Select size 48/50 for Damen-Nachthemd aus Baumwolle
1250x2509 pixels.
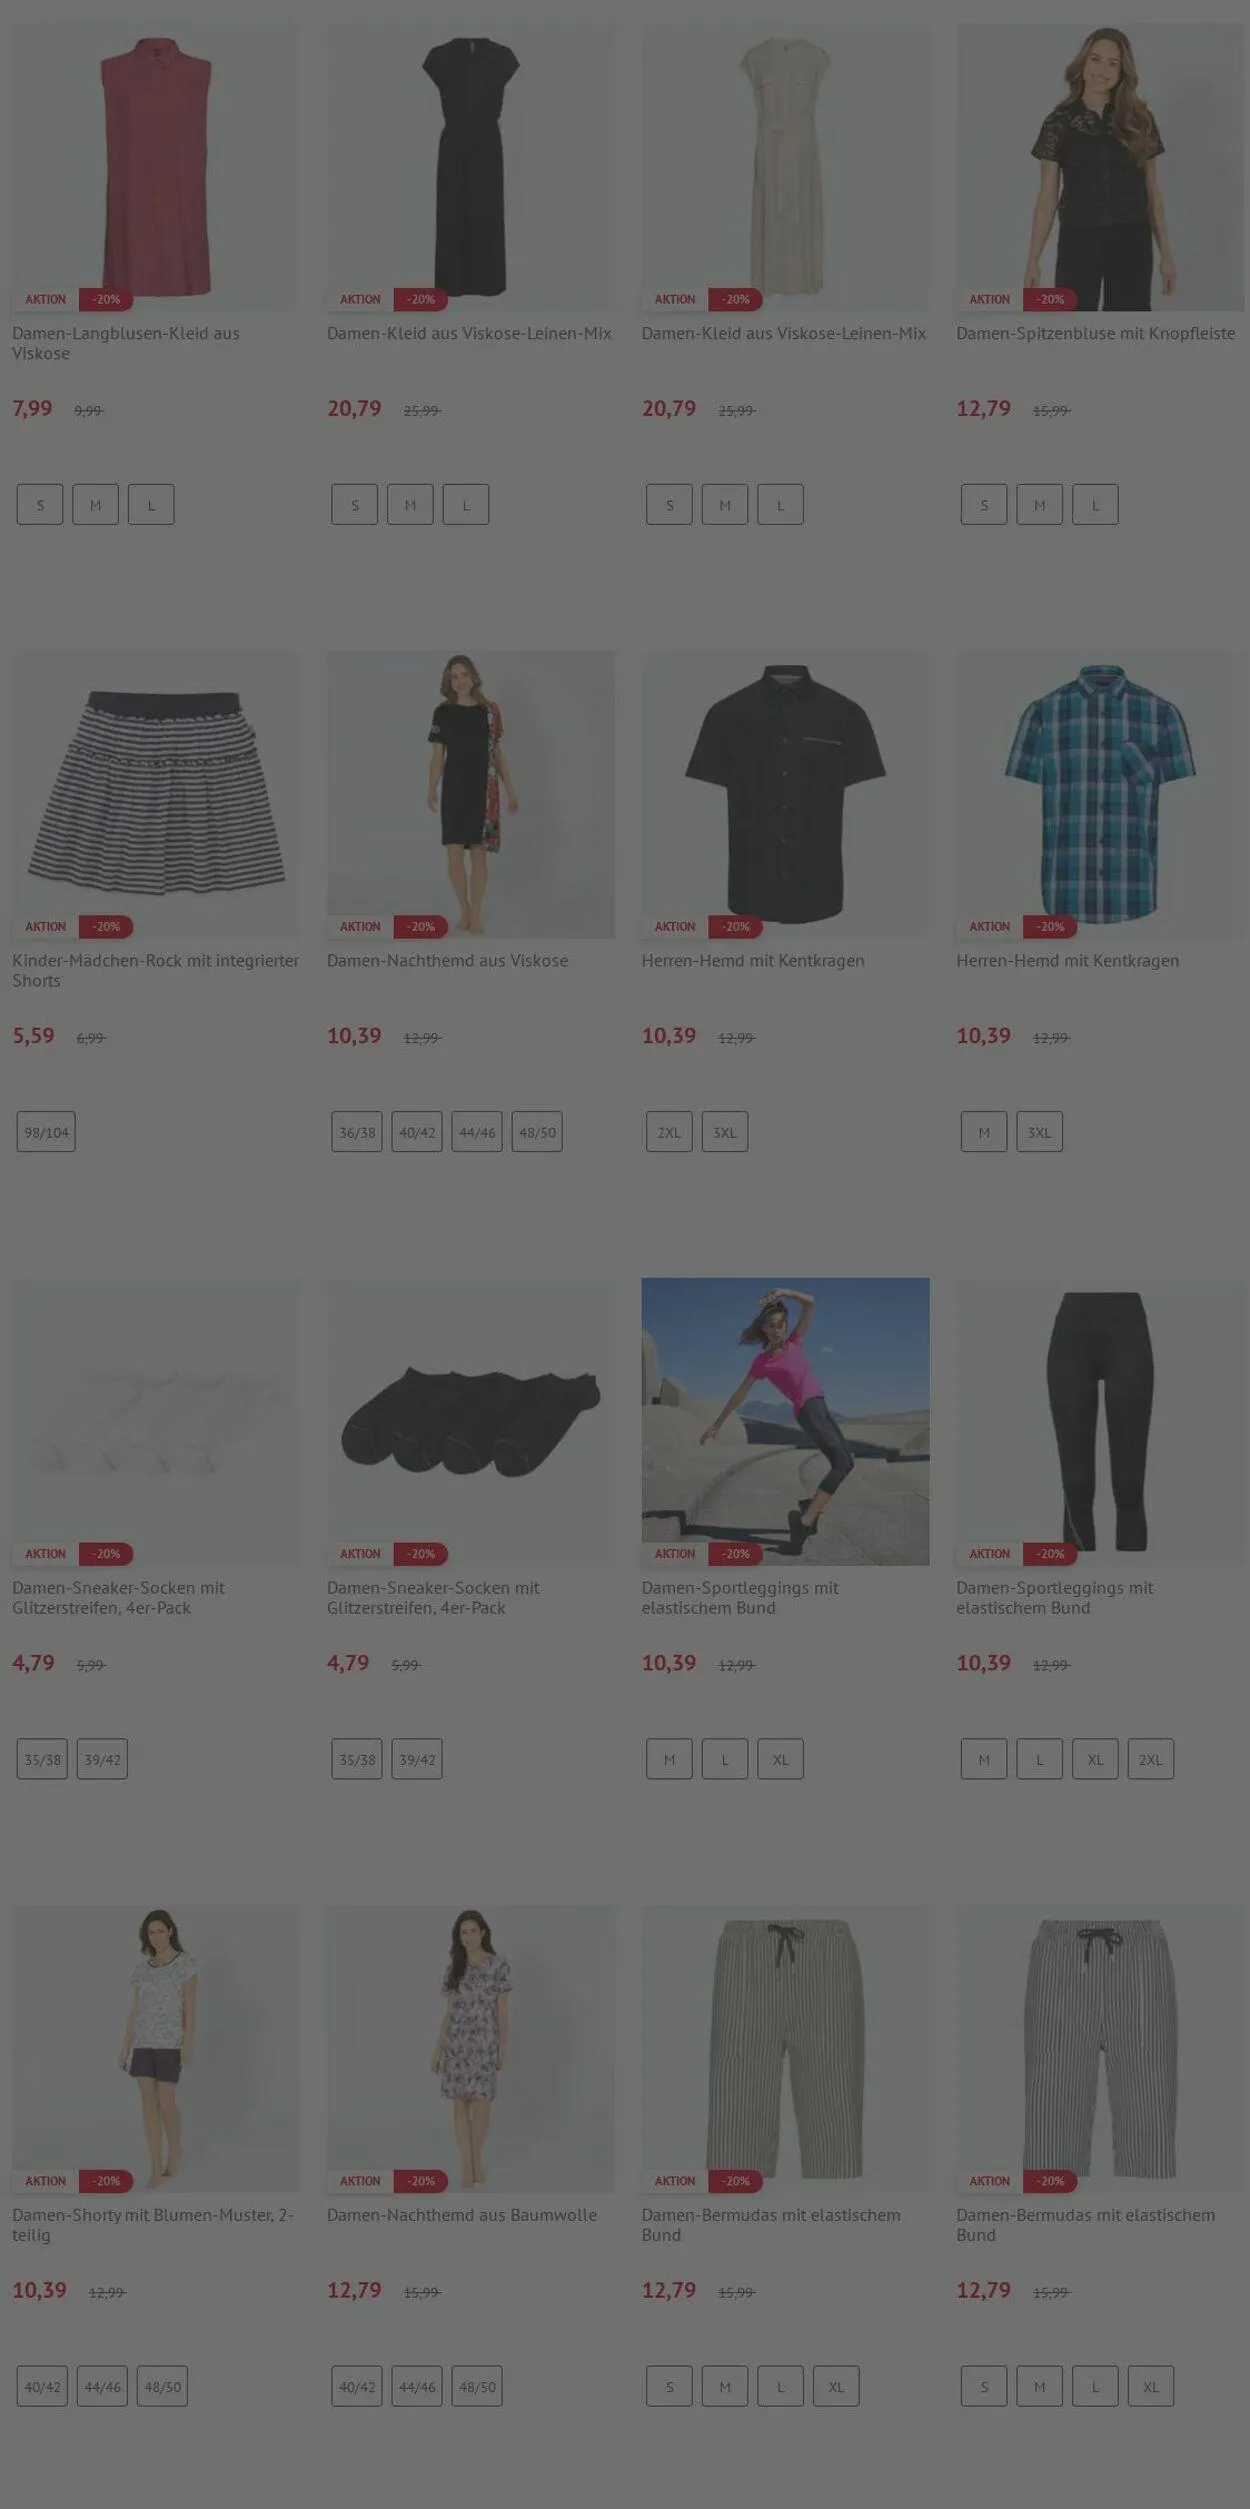pos(477,2387)
